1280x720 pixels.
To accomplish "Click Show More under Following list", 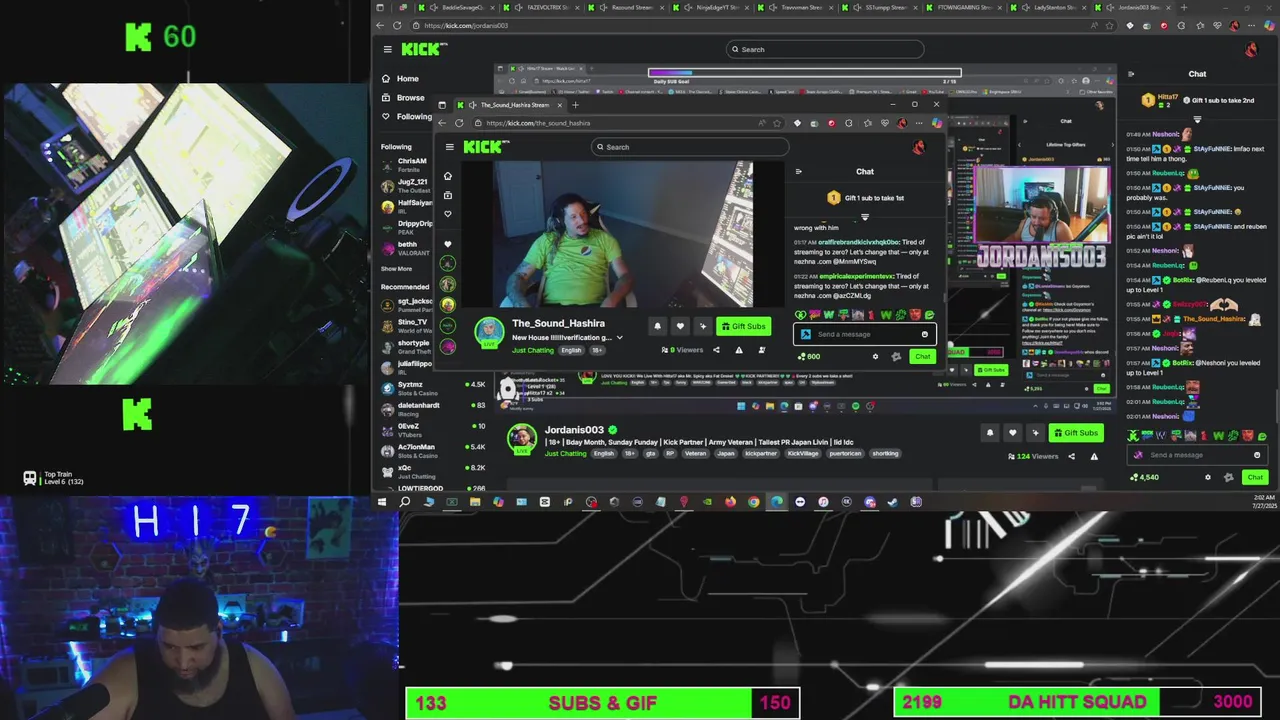I will (x=396, y=268).
